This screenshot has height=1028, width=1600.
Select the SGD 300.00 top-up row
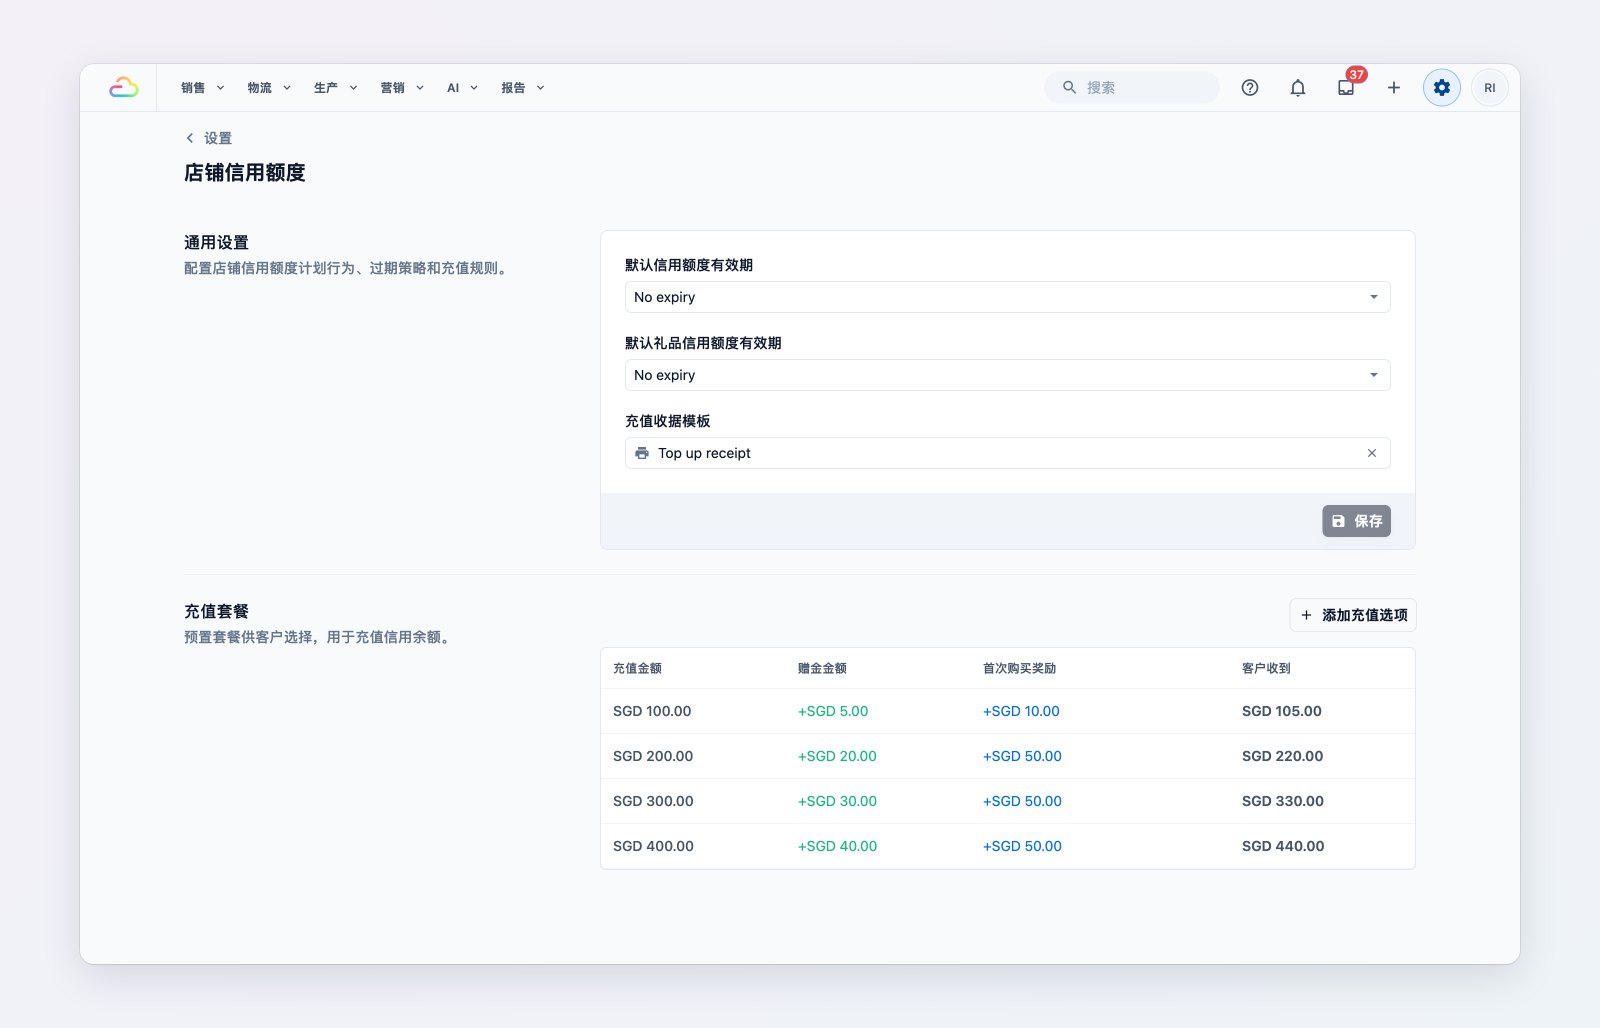[x=1008, y=801]
